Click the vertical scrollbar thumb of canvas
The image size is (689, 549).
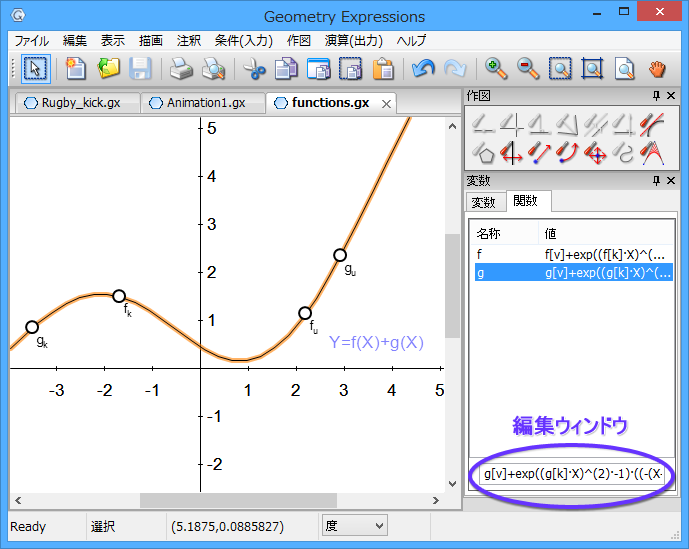452,286
